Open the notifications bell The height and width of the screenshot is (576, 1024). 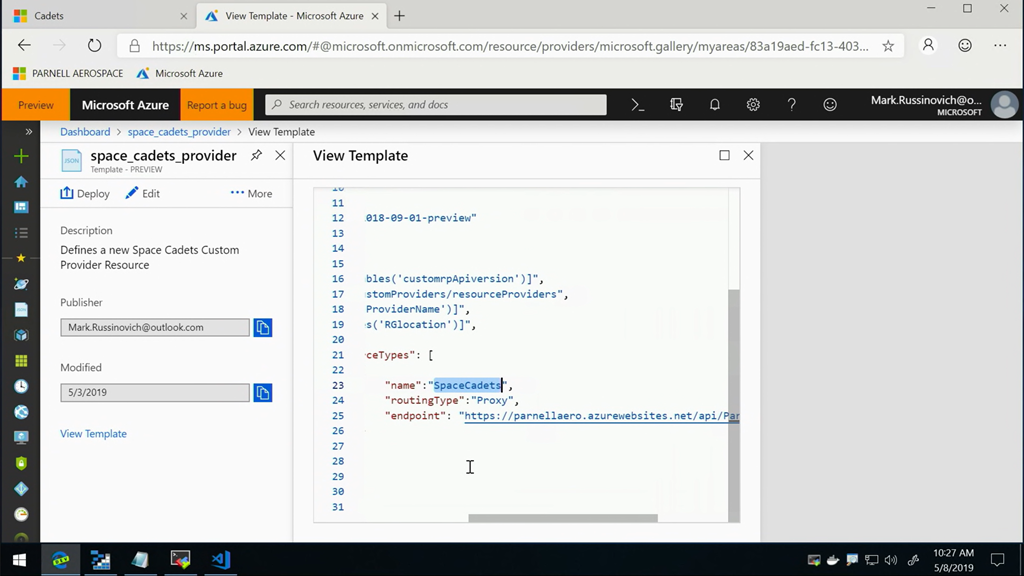pos(714,105)
